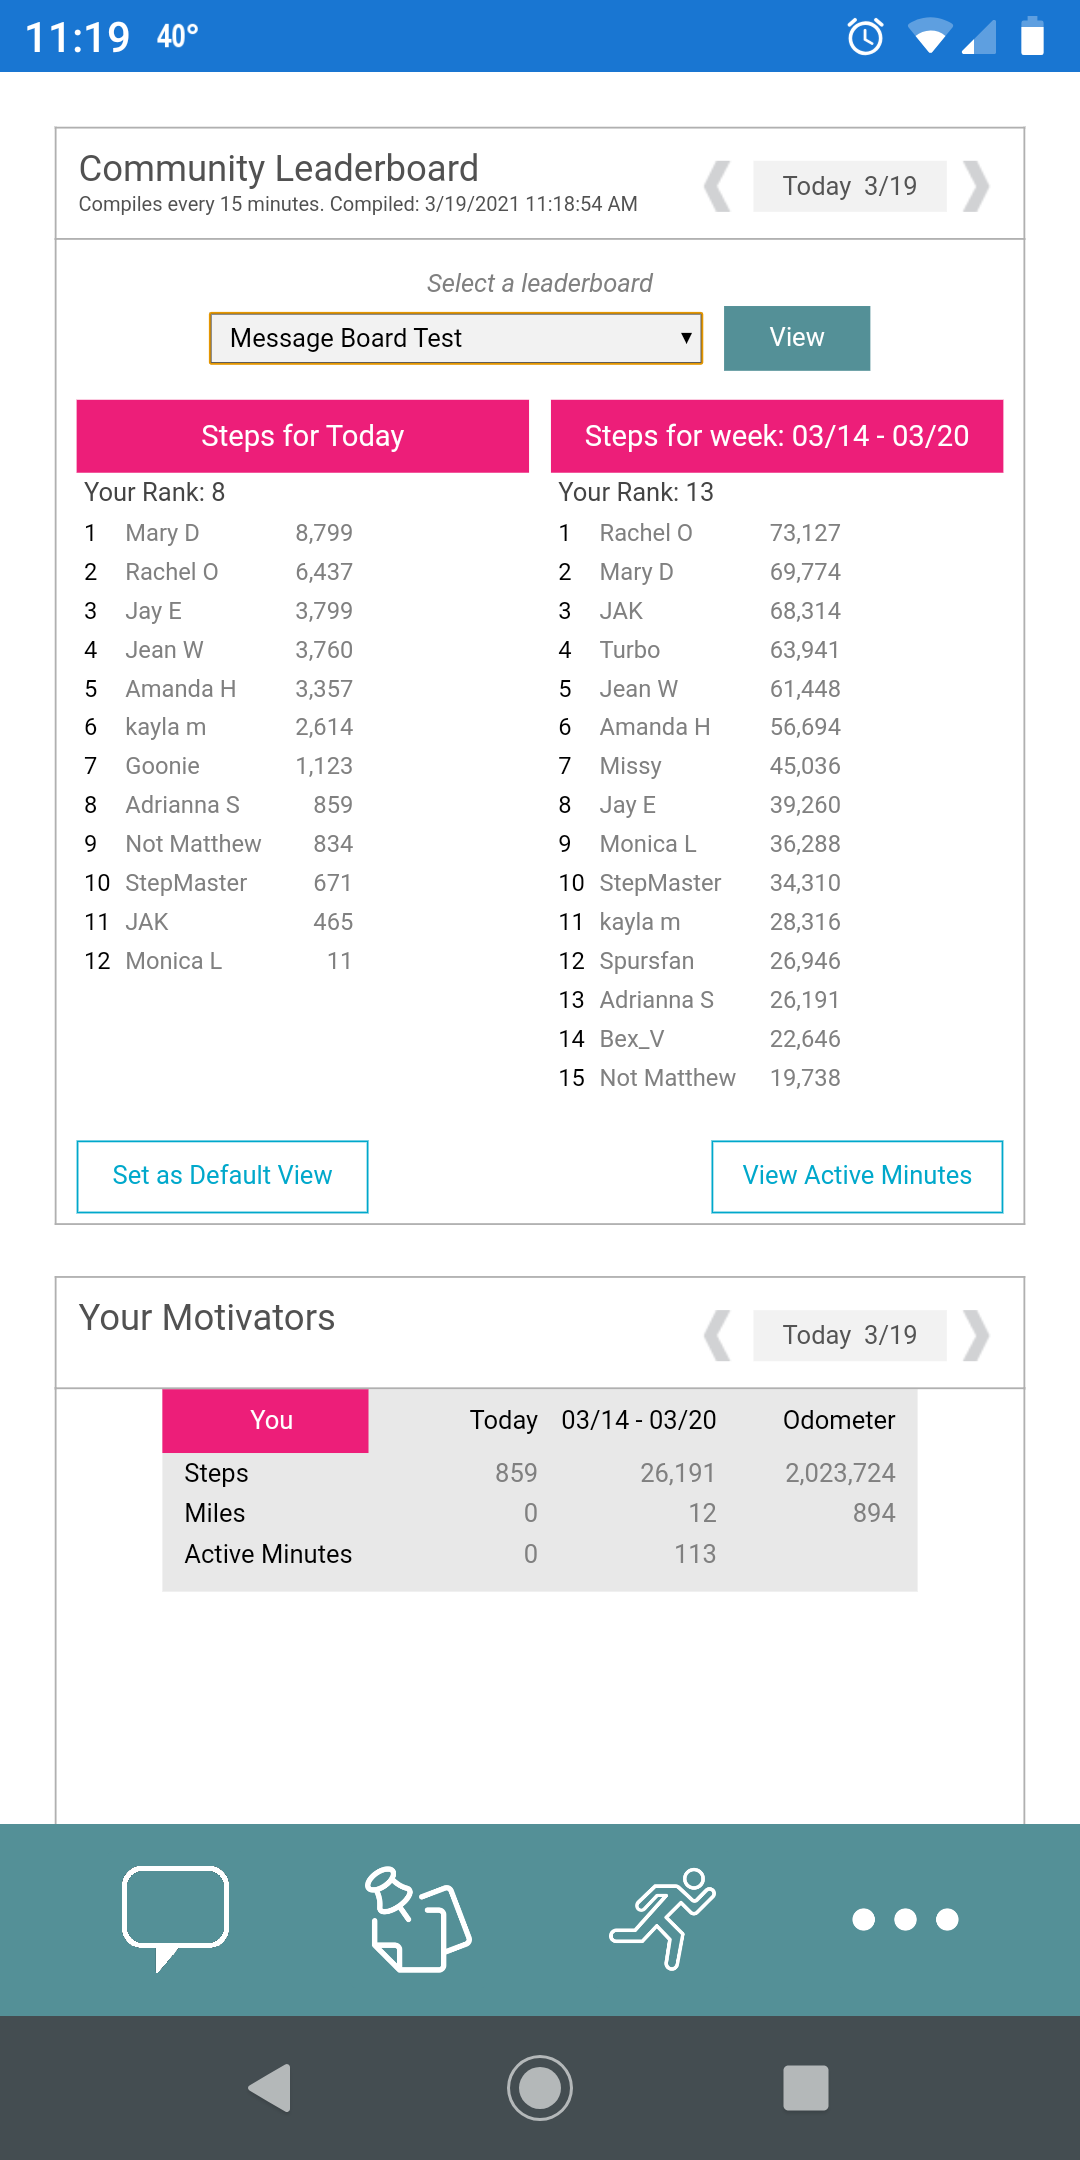The height and width of the screenshot is (2160, 1080).
Task: Tap the cards and tag icon
Action: click(x=419, y=1919)
